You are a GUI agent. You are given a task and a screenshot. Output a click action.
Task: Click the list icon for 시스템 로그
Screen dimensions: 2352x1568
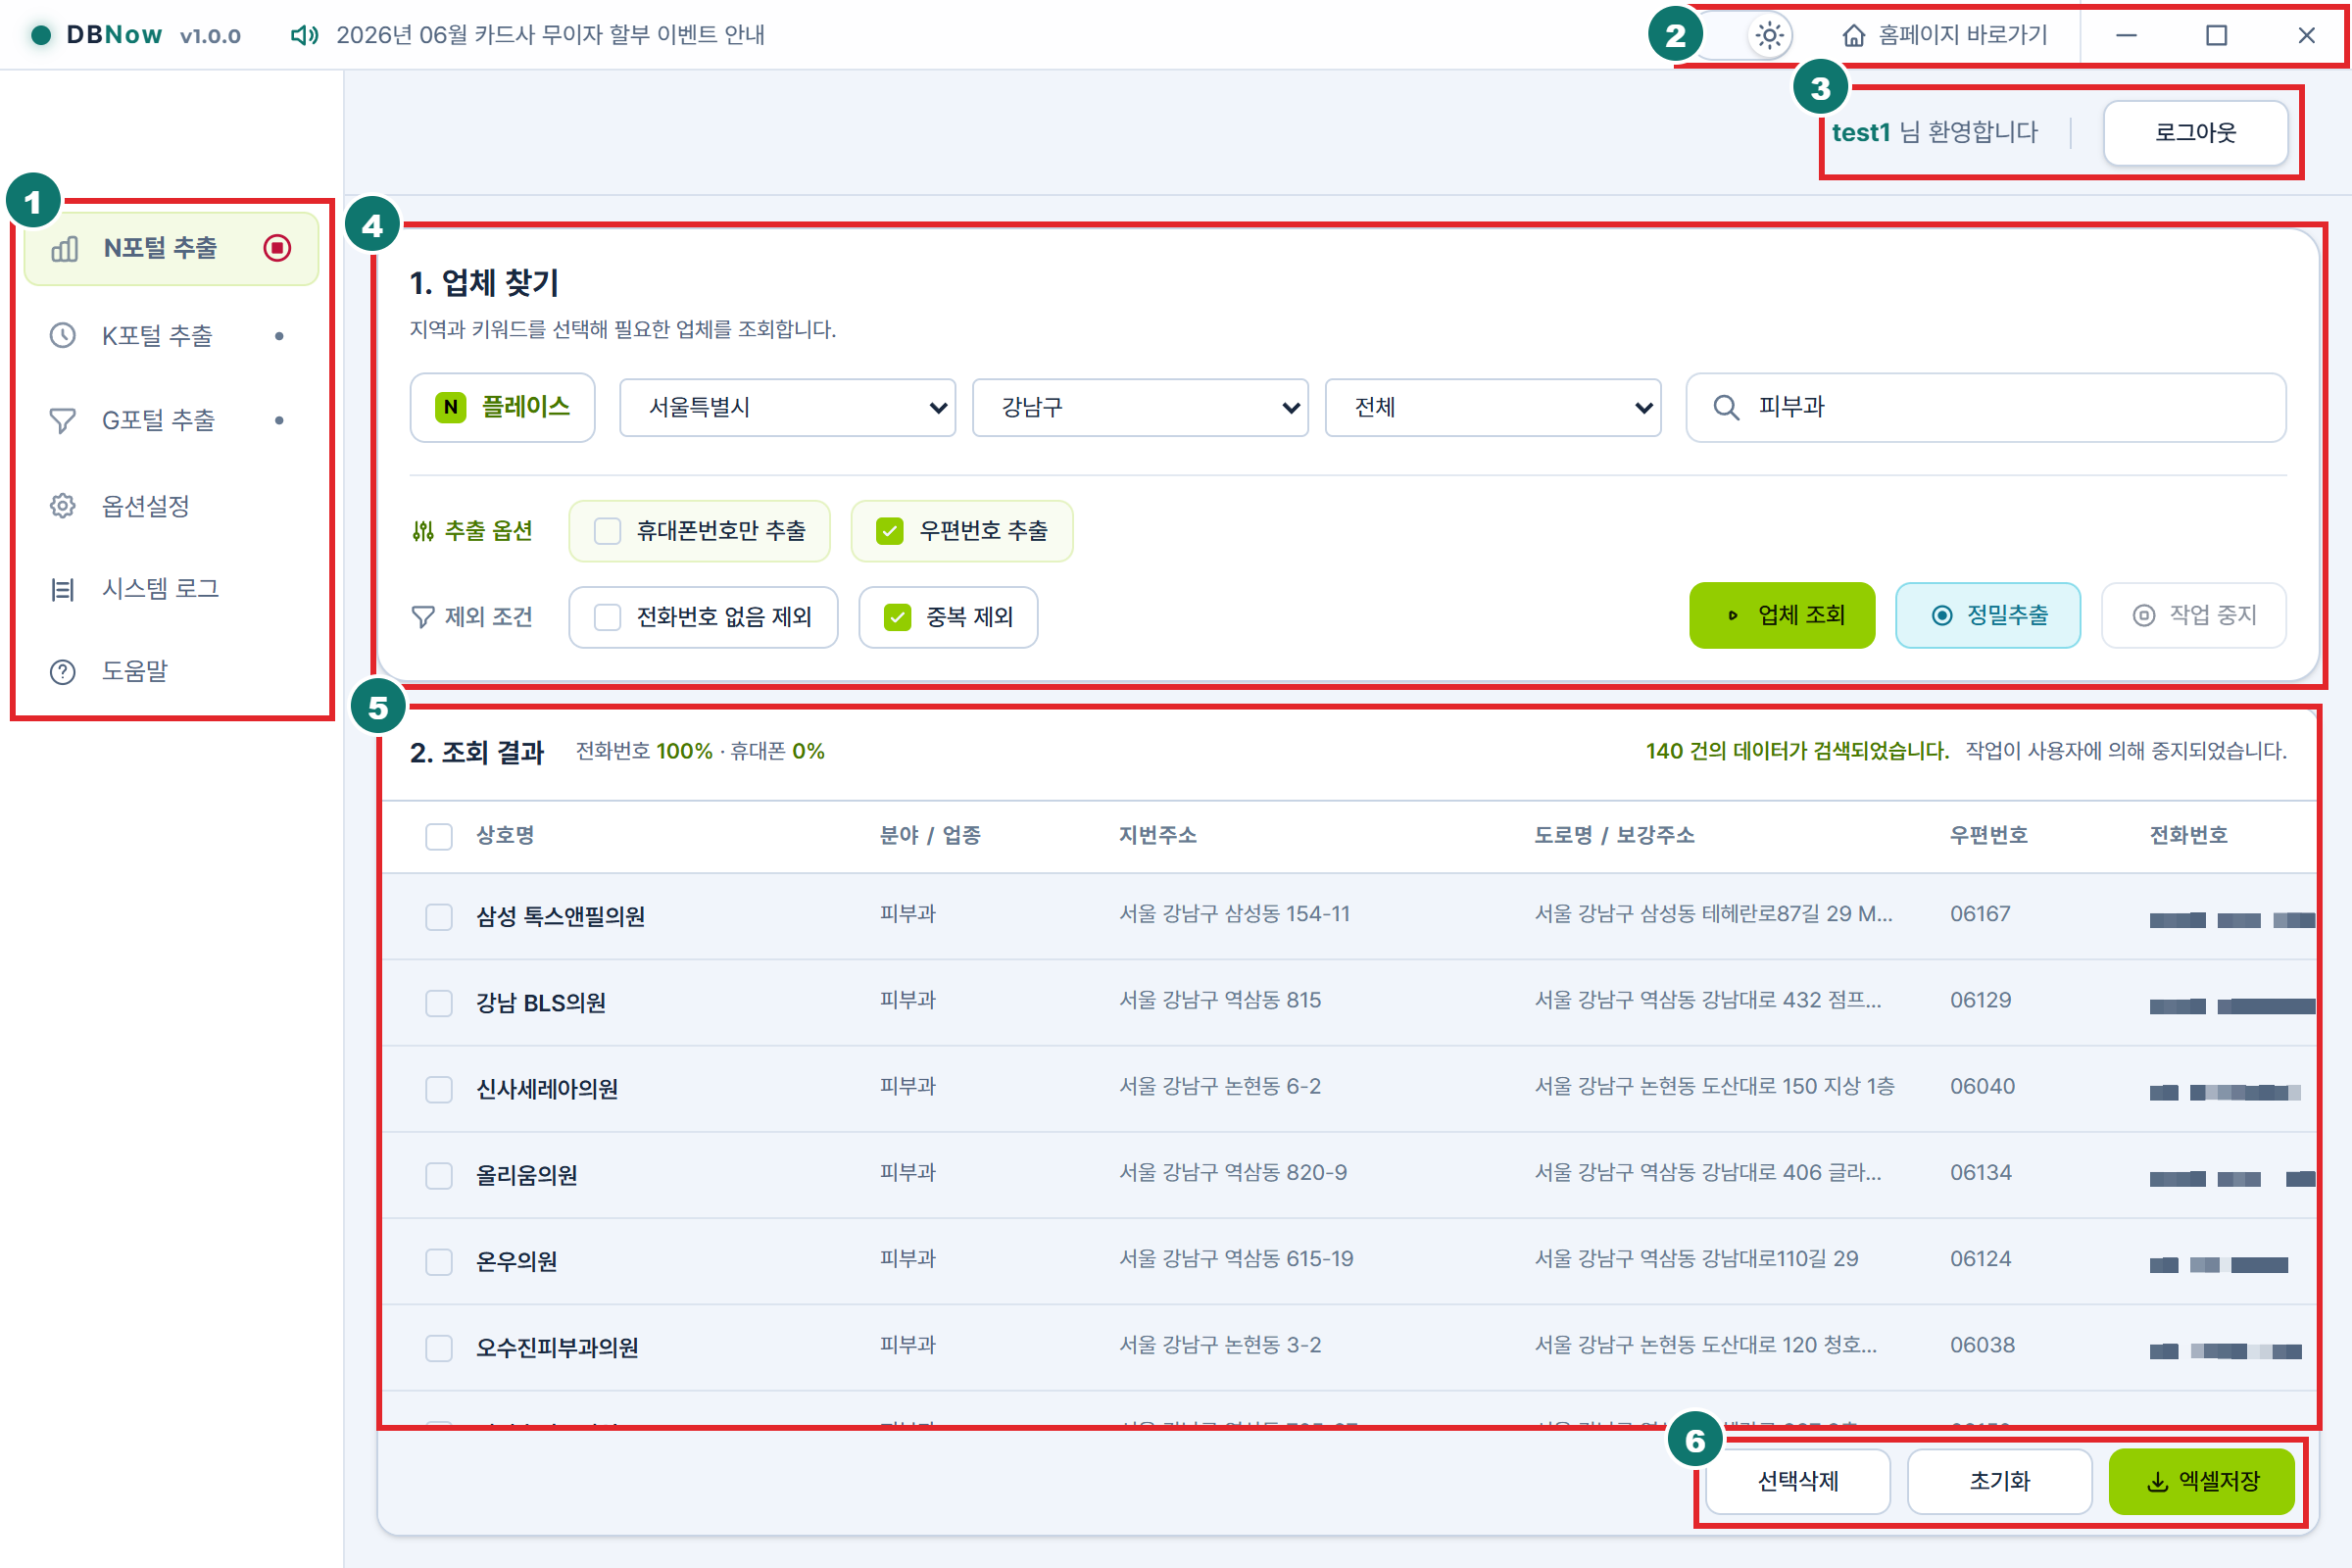coord(63,589)
